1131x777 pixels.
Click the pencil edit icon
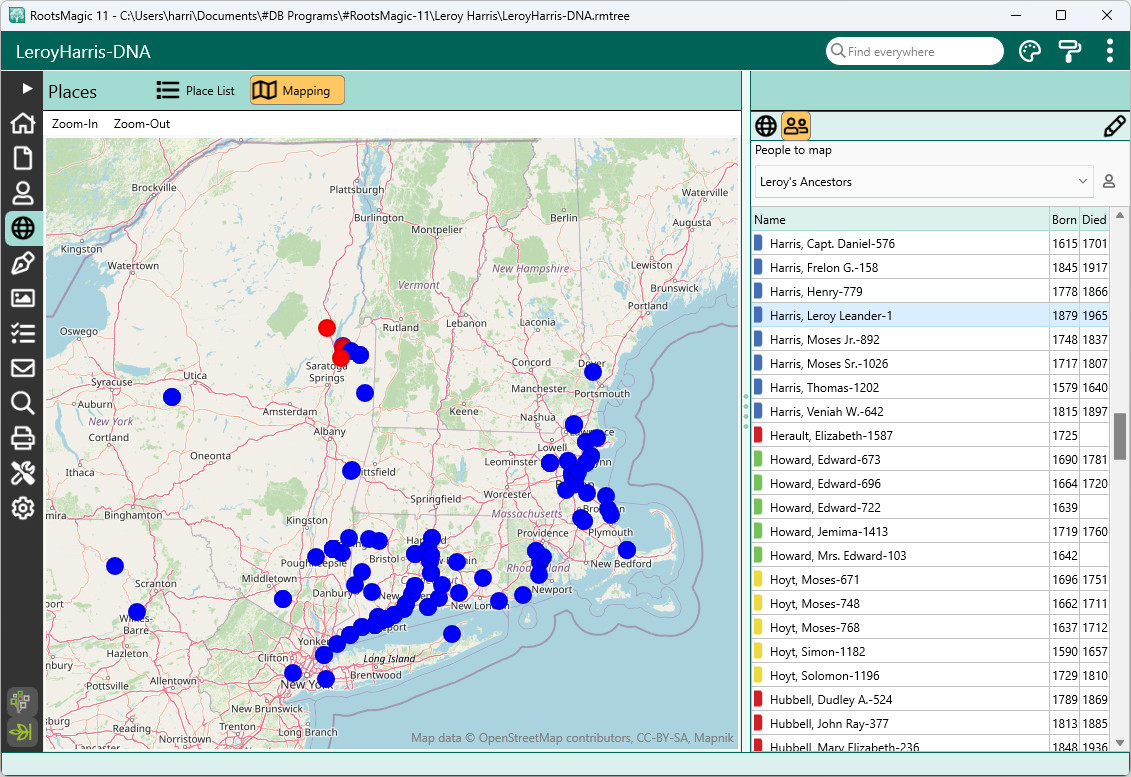pyautogui.click(x=1114, y=126)
